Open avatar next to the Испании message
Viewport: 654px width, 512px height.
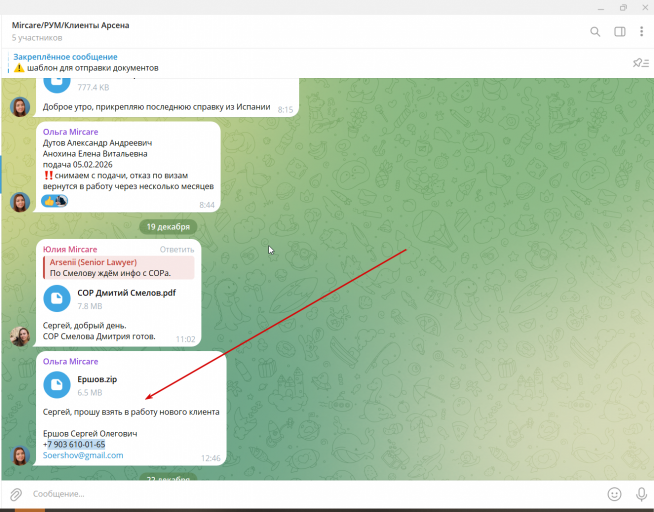[20, 107]
